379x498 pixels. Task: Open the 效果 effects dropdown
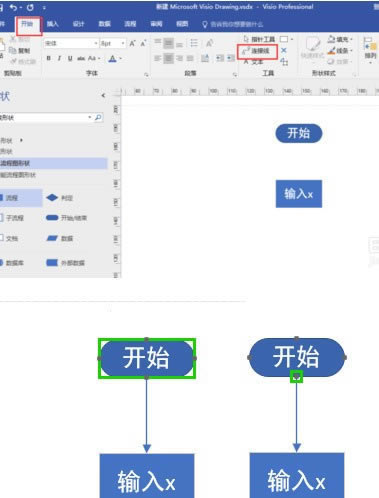click(x=340, y=62)
